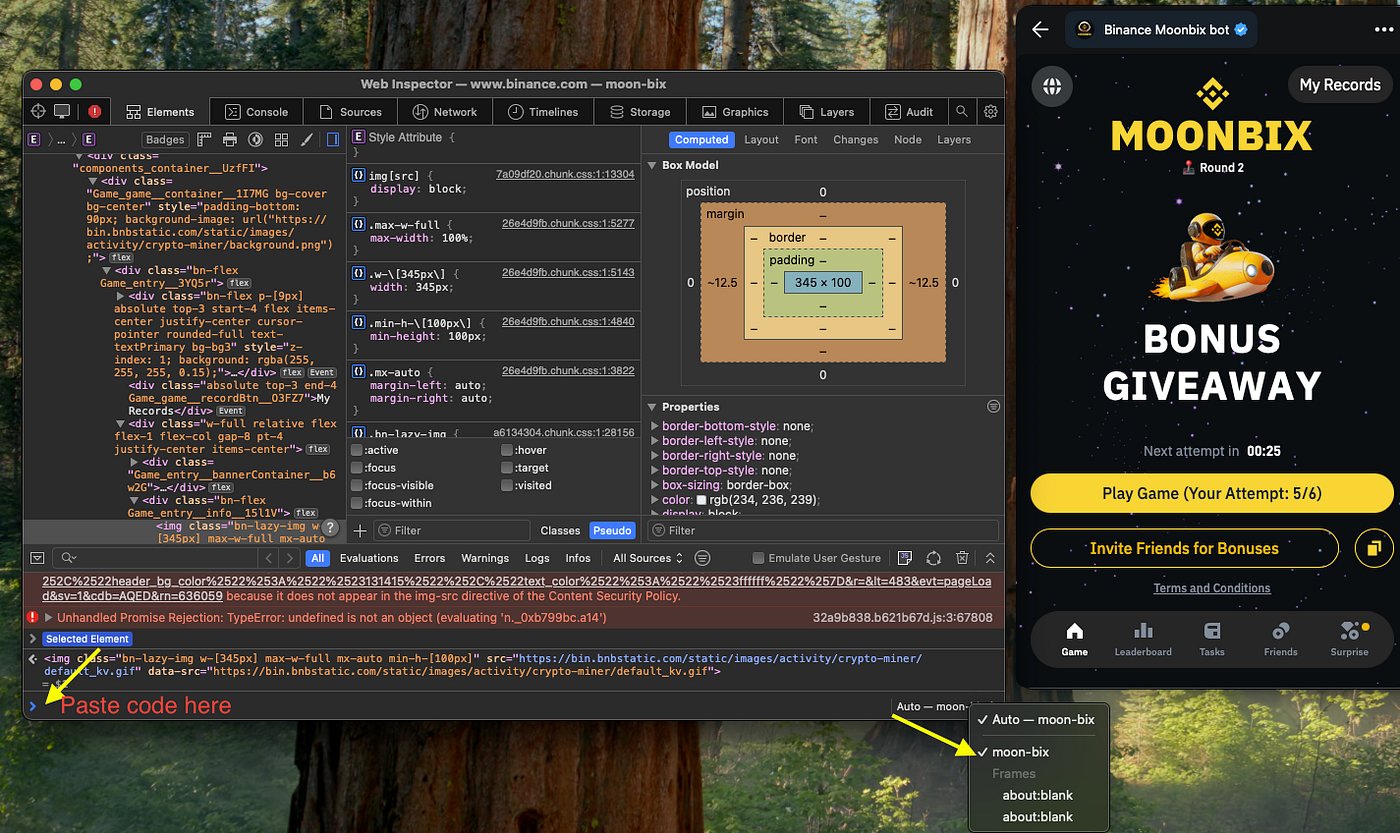Open 7a09df20.chunk.css:1:13304 source link
The width and height of the screenshot is (1400, 833).
(565, 174)
